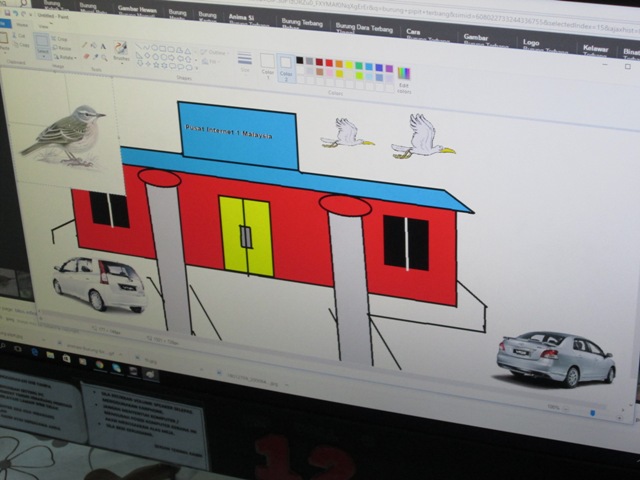Select the Color 1 foreground box
The width and height of the screenshot is (640, 480).
tap(267, 65)
